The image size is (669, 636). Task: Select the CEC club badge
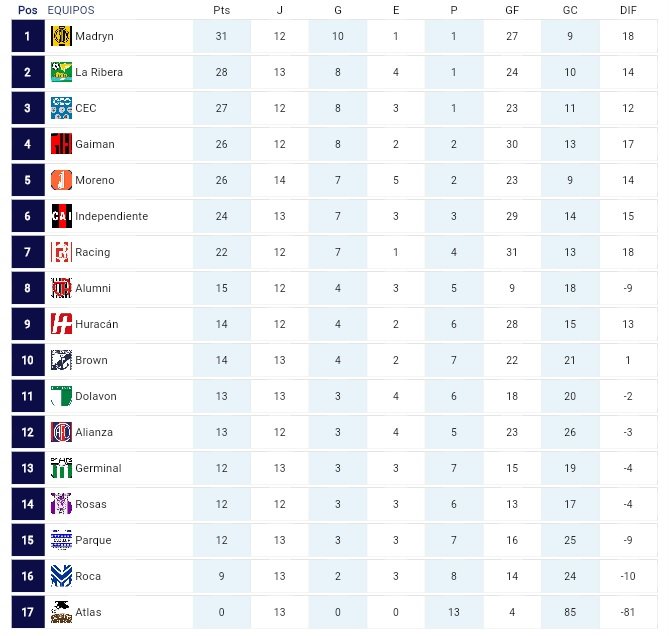pyautogui.click(x=61, y=108)
